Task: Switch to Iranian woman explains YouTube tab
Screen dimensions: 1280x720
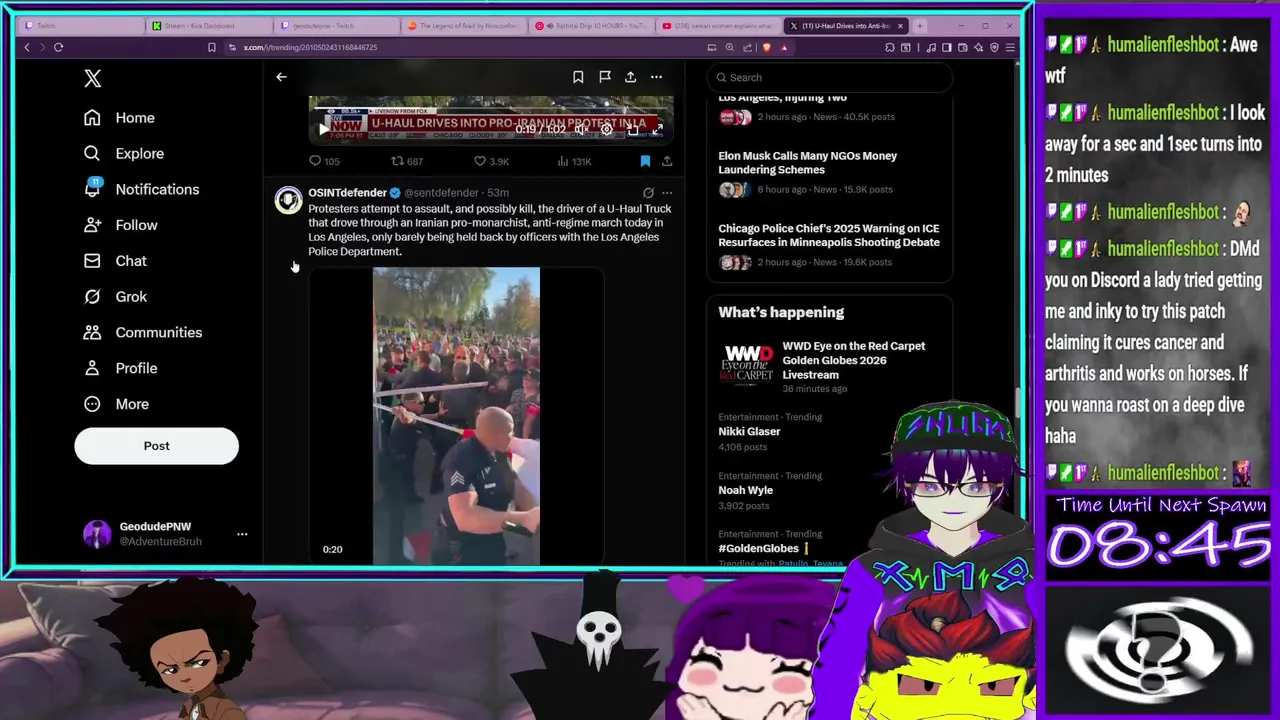Action: coord(718,26)
